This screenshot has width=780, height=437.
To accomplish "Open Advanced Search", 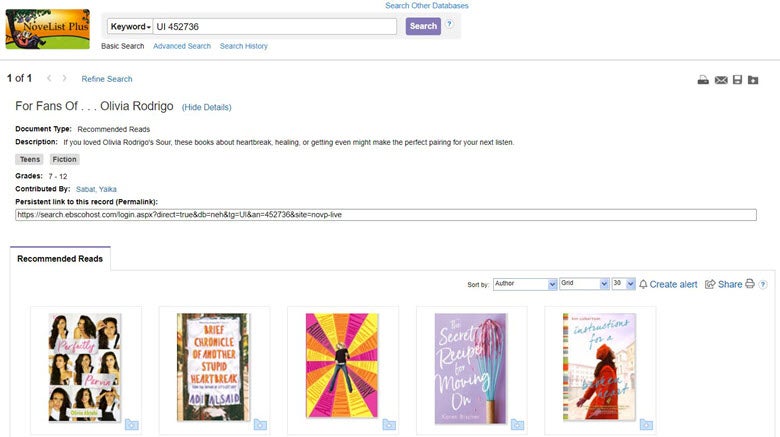I will 182,46.
